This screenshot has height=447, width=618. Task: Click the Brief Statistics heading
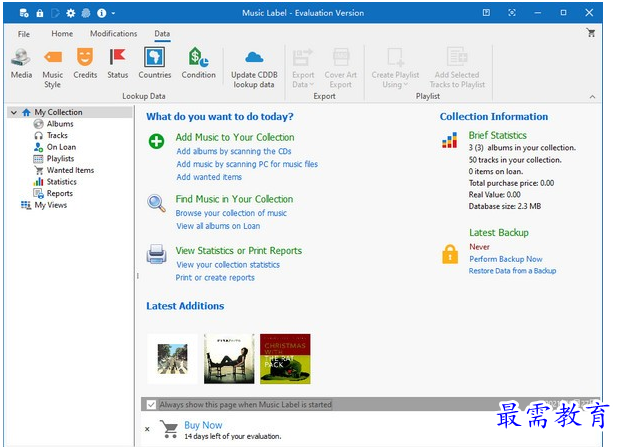pos(497,135)
